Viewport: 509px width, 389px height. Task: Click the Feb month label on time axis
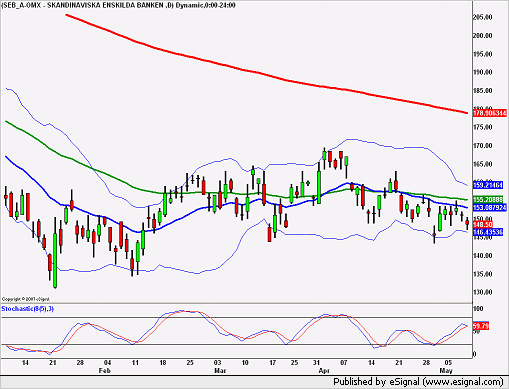[105, 371]
